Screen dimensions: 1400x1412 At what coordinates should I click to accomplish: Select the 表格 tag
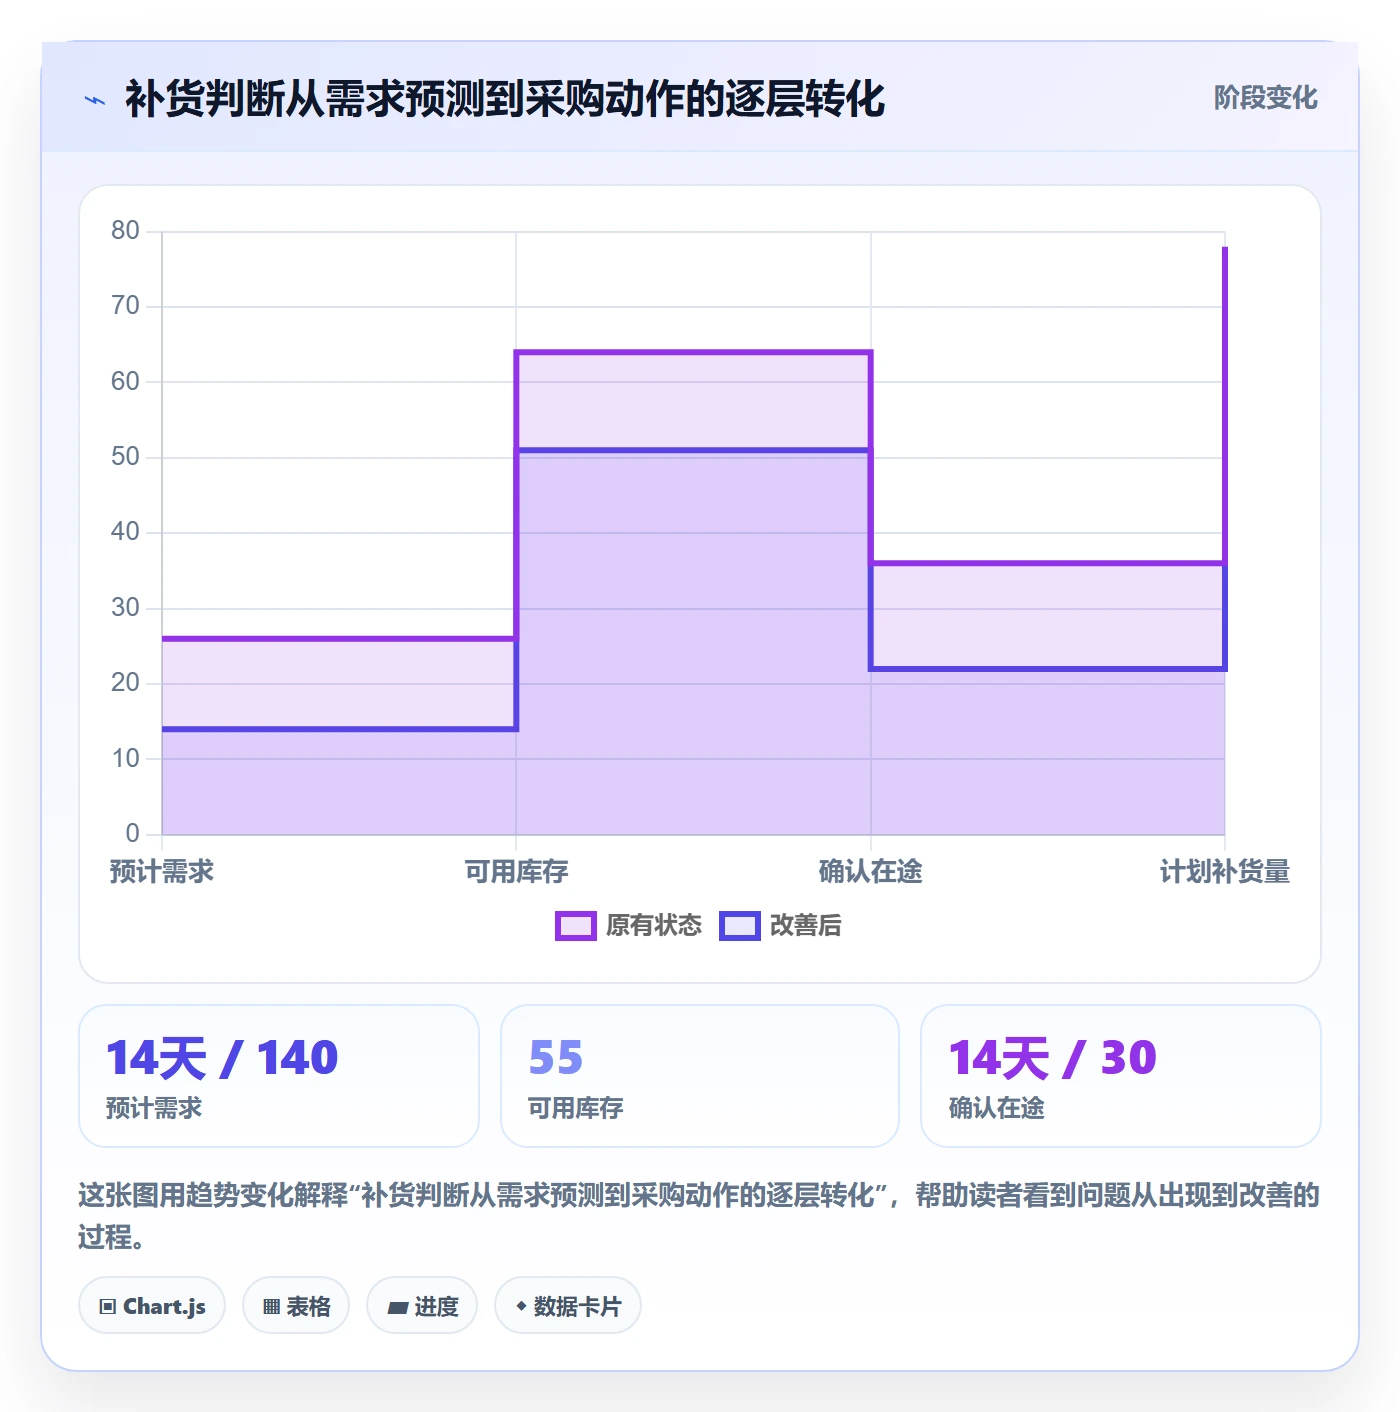click(x=296, y=1306)
